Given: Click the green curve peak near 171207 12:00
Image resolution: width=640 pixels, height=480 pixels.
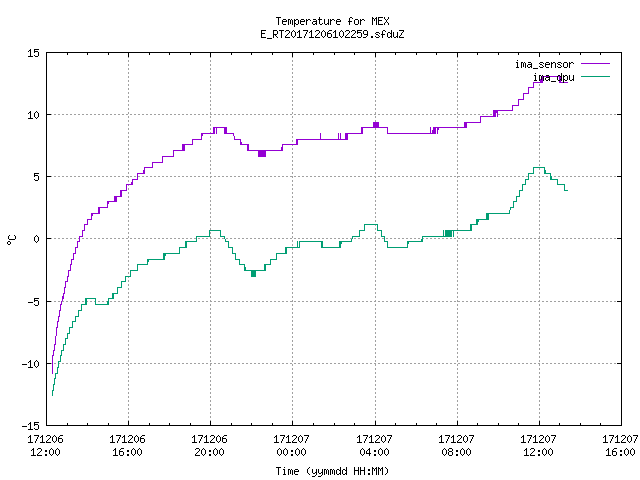Looking at the screenshot, I should pos(539,167).
